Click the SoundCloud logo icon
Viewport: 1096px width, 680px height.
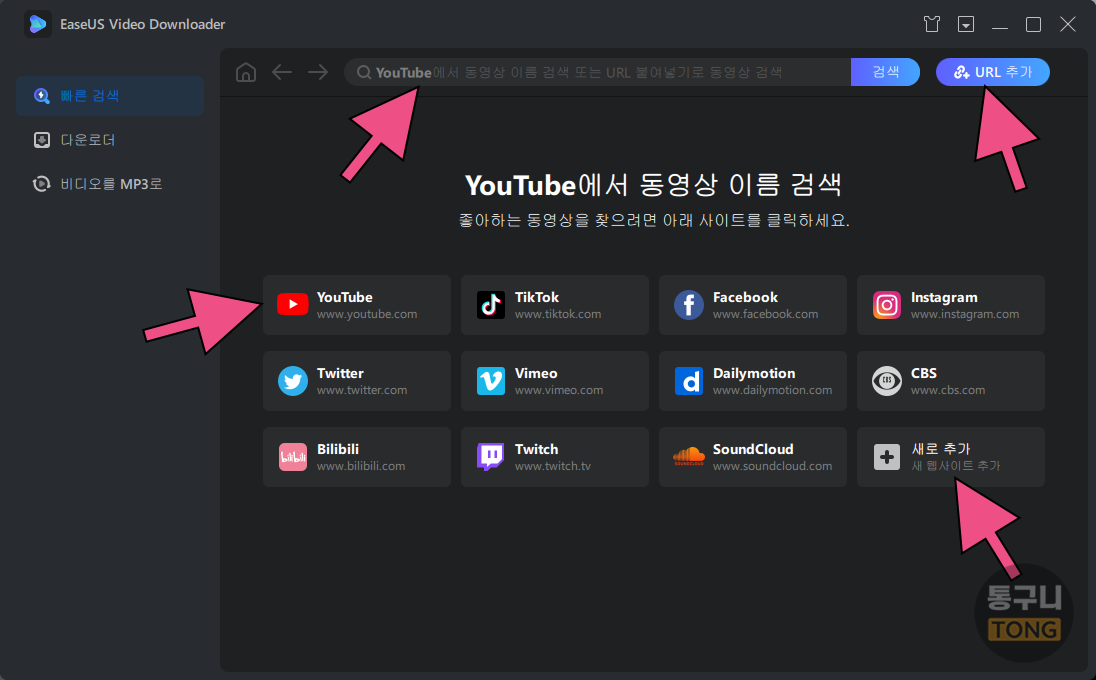click(x=688, y=456)
